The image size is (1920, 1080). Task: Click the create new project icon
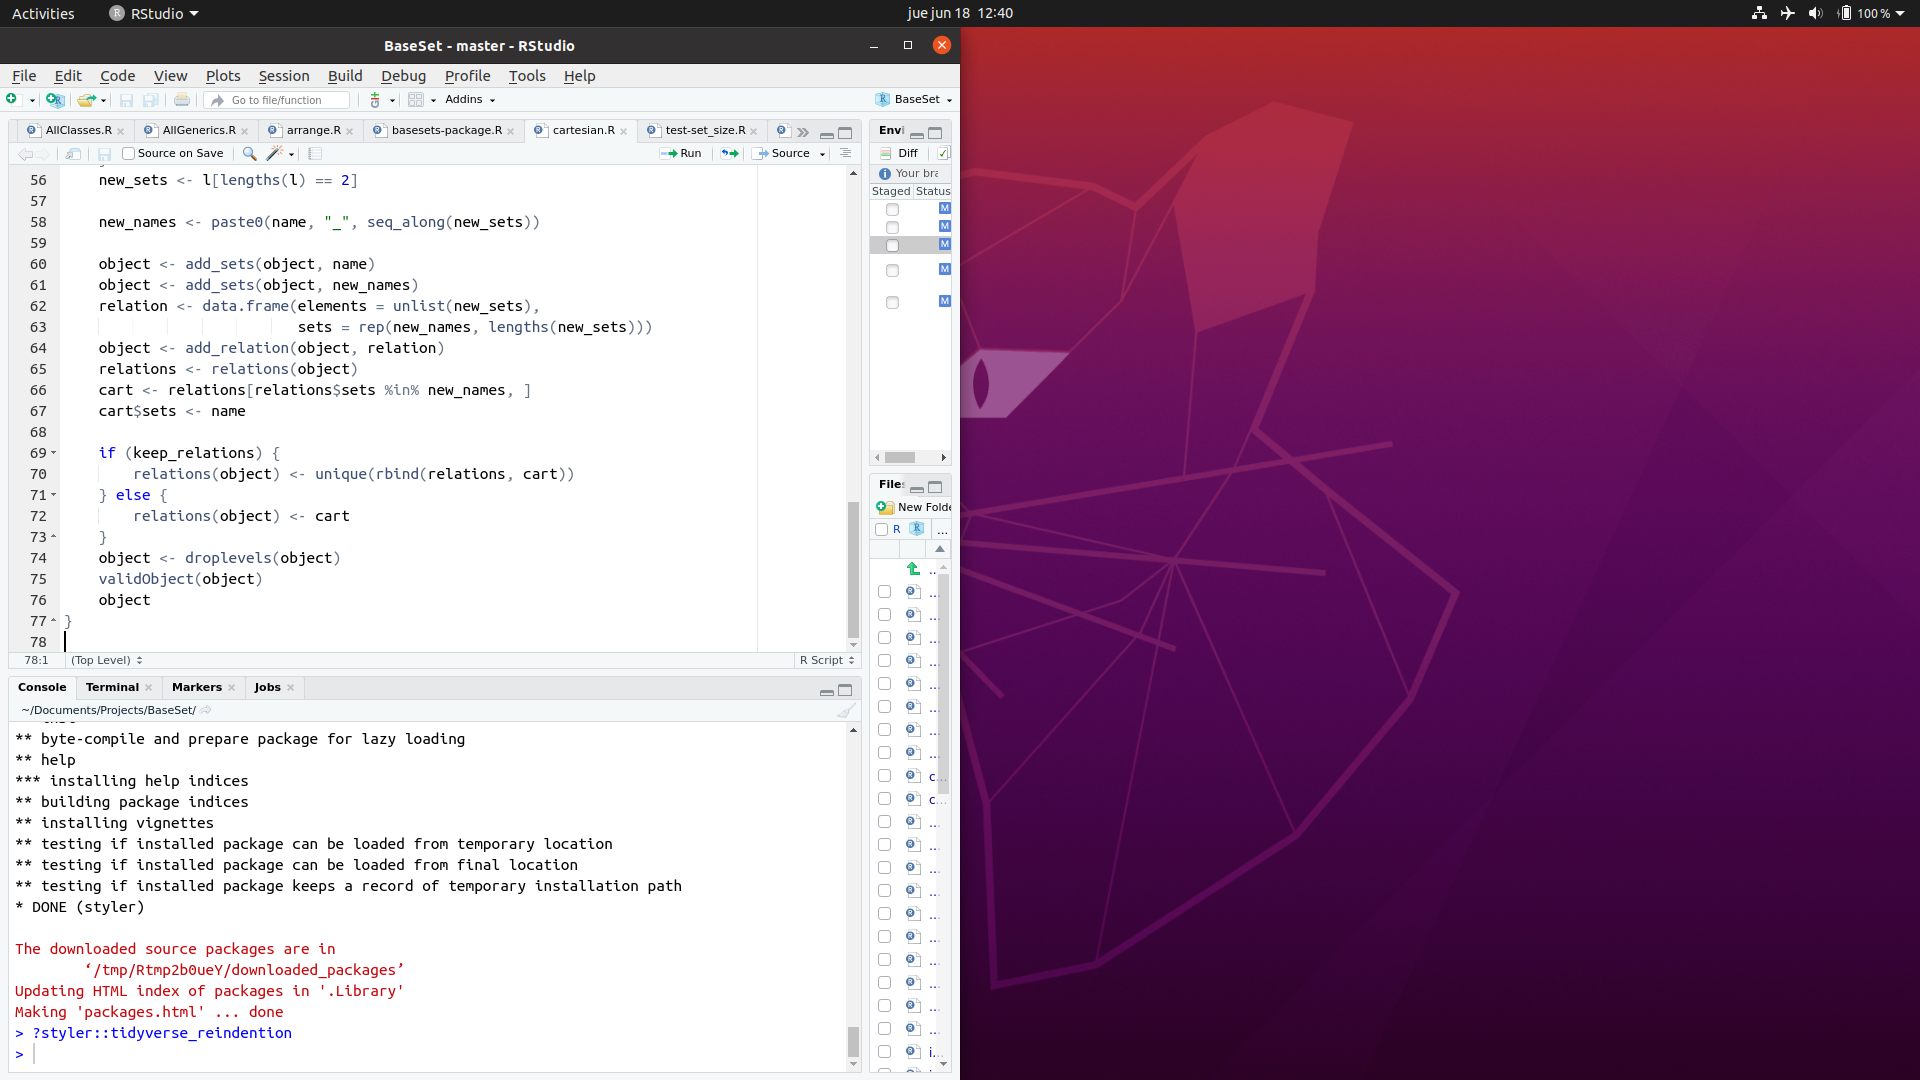tap(55, 100)
